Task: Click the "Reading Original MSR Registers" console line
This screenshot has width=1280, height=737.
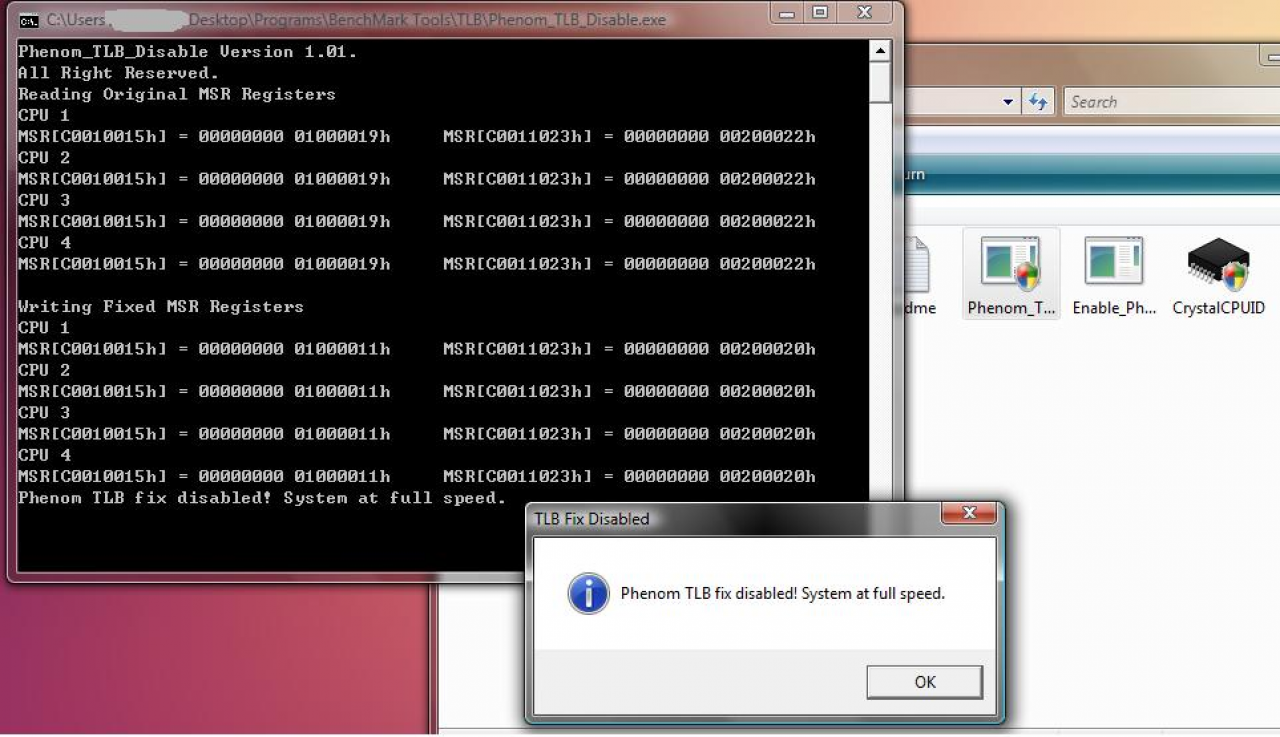Action: [x=177, y=94]
